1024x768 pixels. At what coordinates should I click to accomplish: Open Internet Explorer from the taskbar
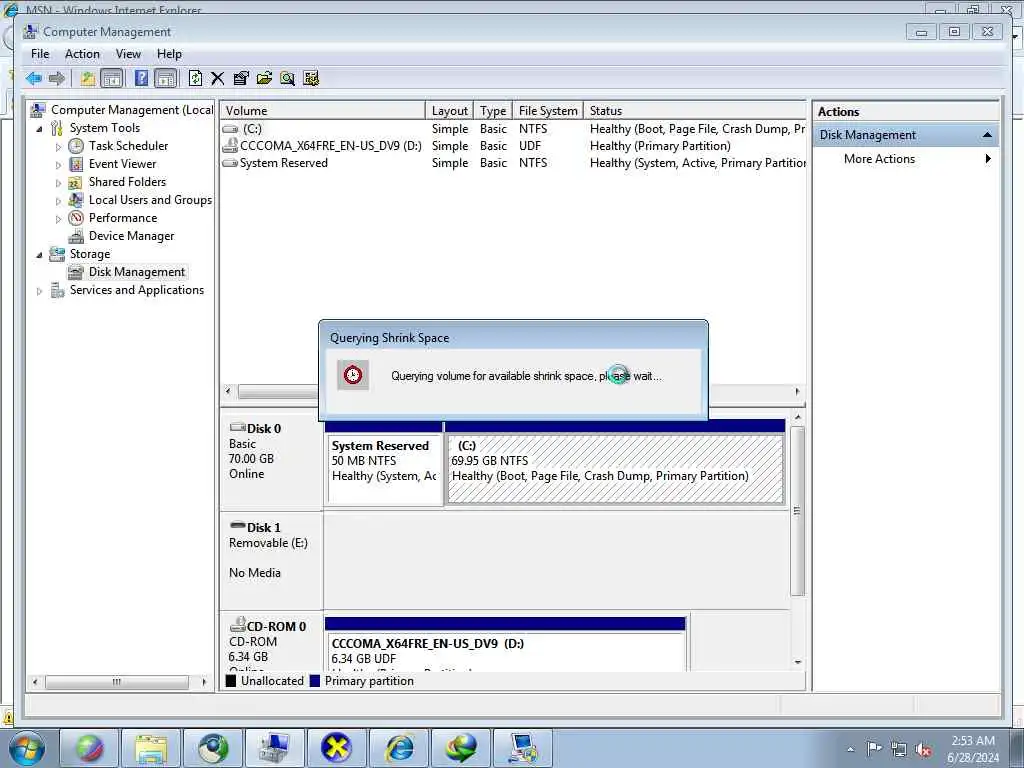399,748
